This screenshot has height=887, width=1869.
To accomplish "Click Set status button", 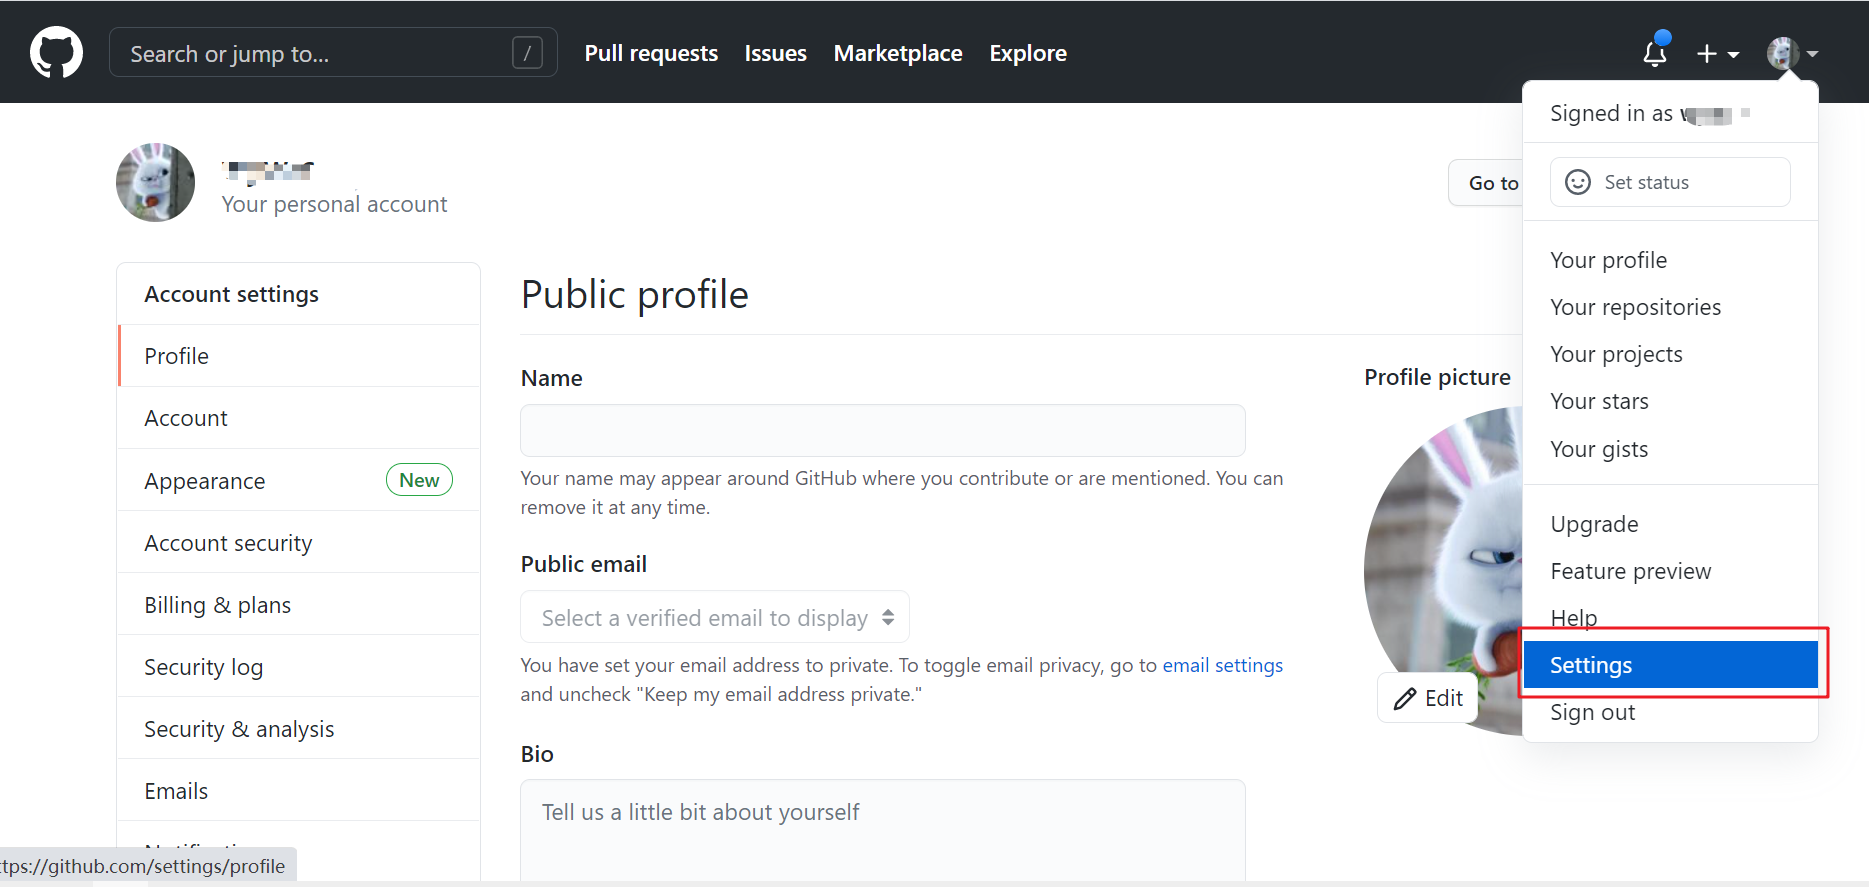I will pos(1670,182).
